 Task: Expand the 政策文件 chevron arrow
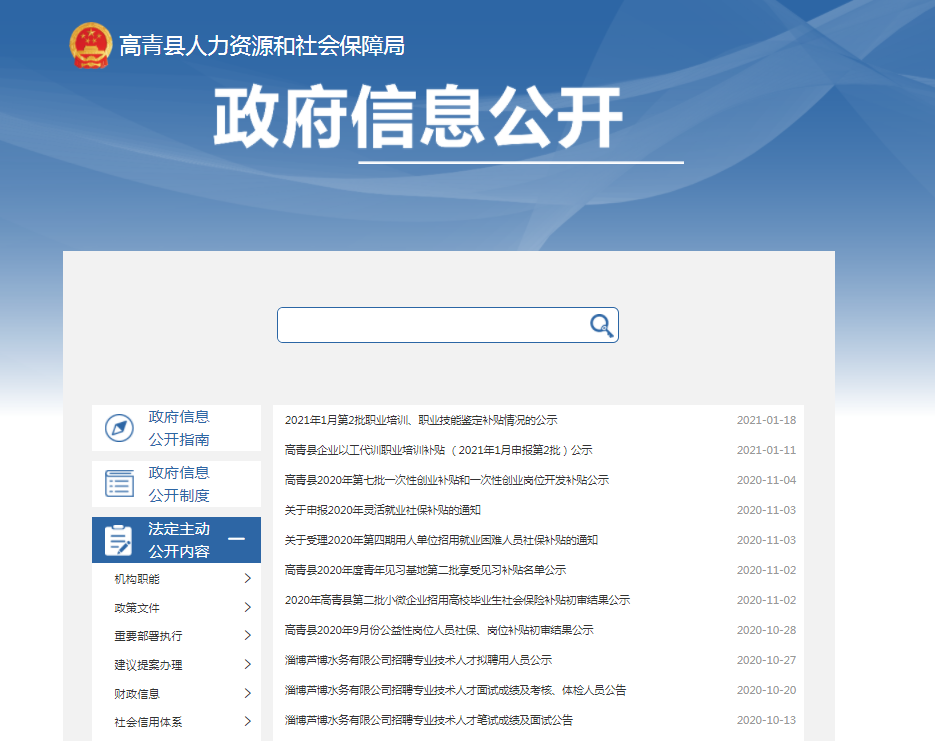(x=247, y=608)
